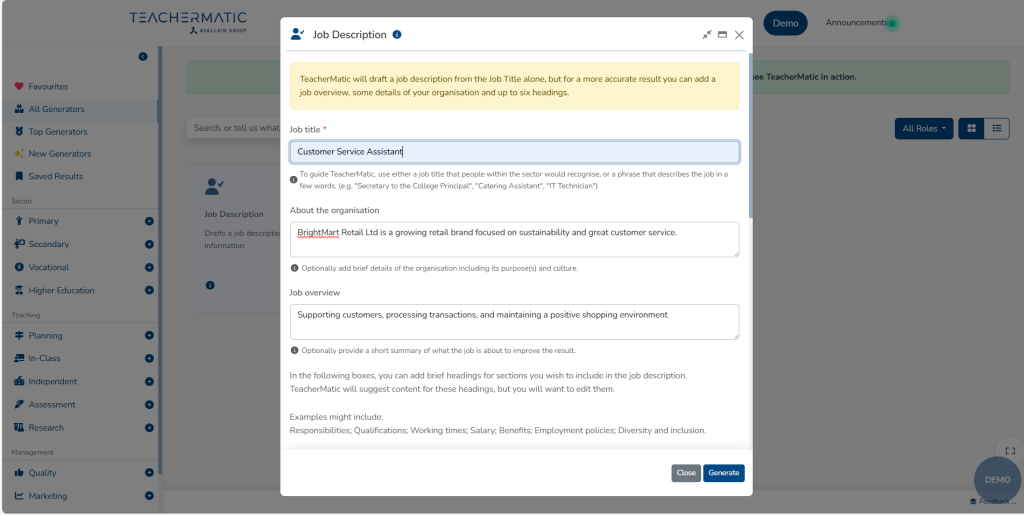Screen dimensions: 1024x515
Task: Click the search generators field
Action: 233,128
